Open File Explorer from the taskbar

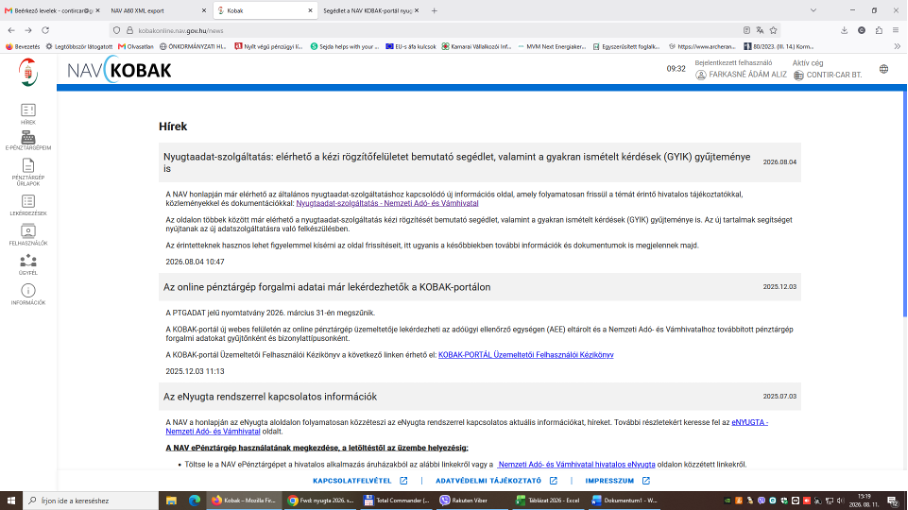click(171, 500)
